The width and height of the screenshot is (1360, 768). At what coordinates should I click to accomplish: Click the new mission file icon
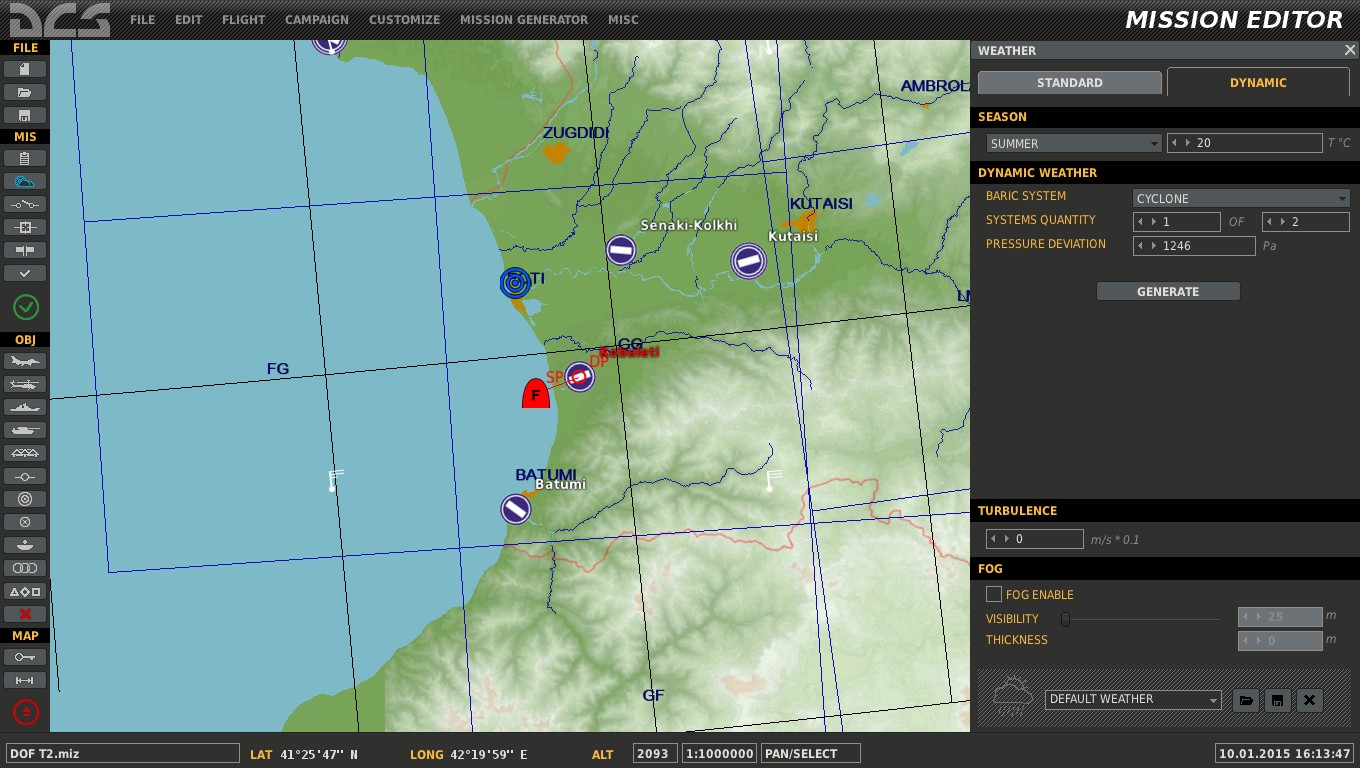pos(25,69)
